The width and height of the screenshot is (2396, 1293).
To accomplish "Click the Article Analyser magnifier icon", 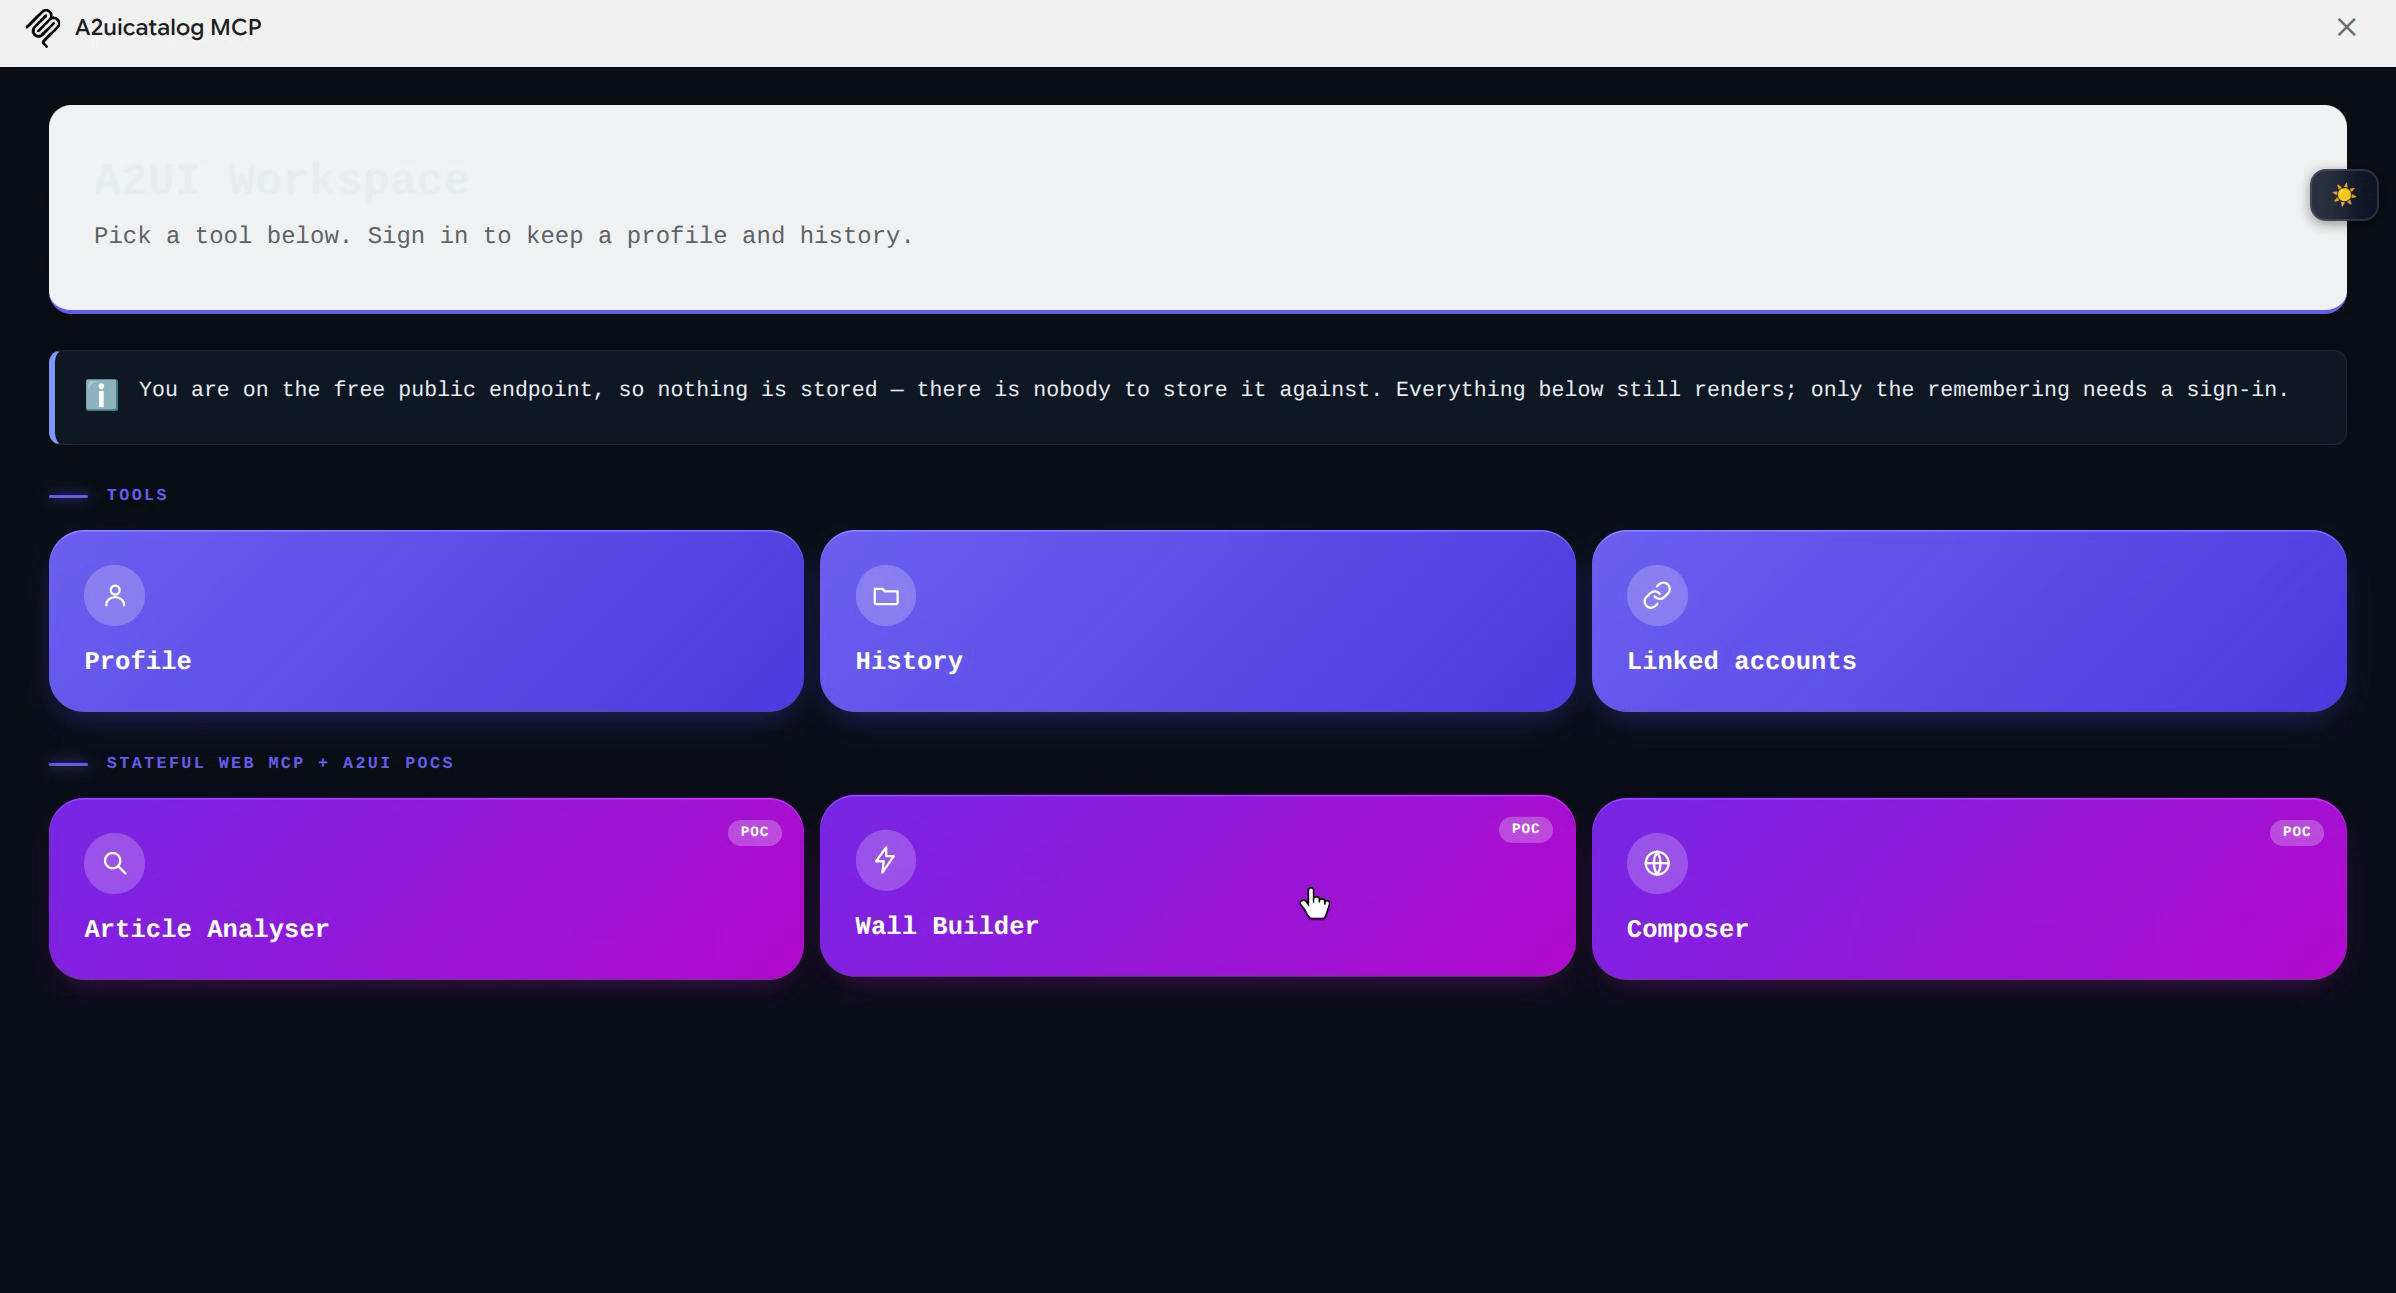I will 115,863.
